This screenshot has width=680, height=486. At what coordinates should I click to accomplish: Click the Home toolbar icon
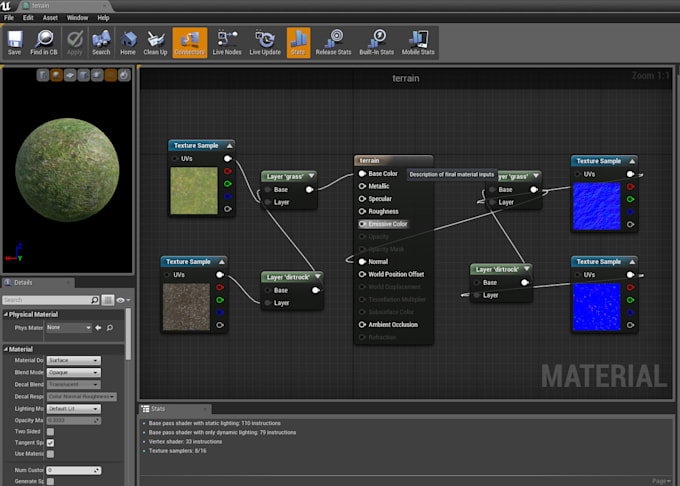[x=128, y=41]
